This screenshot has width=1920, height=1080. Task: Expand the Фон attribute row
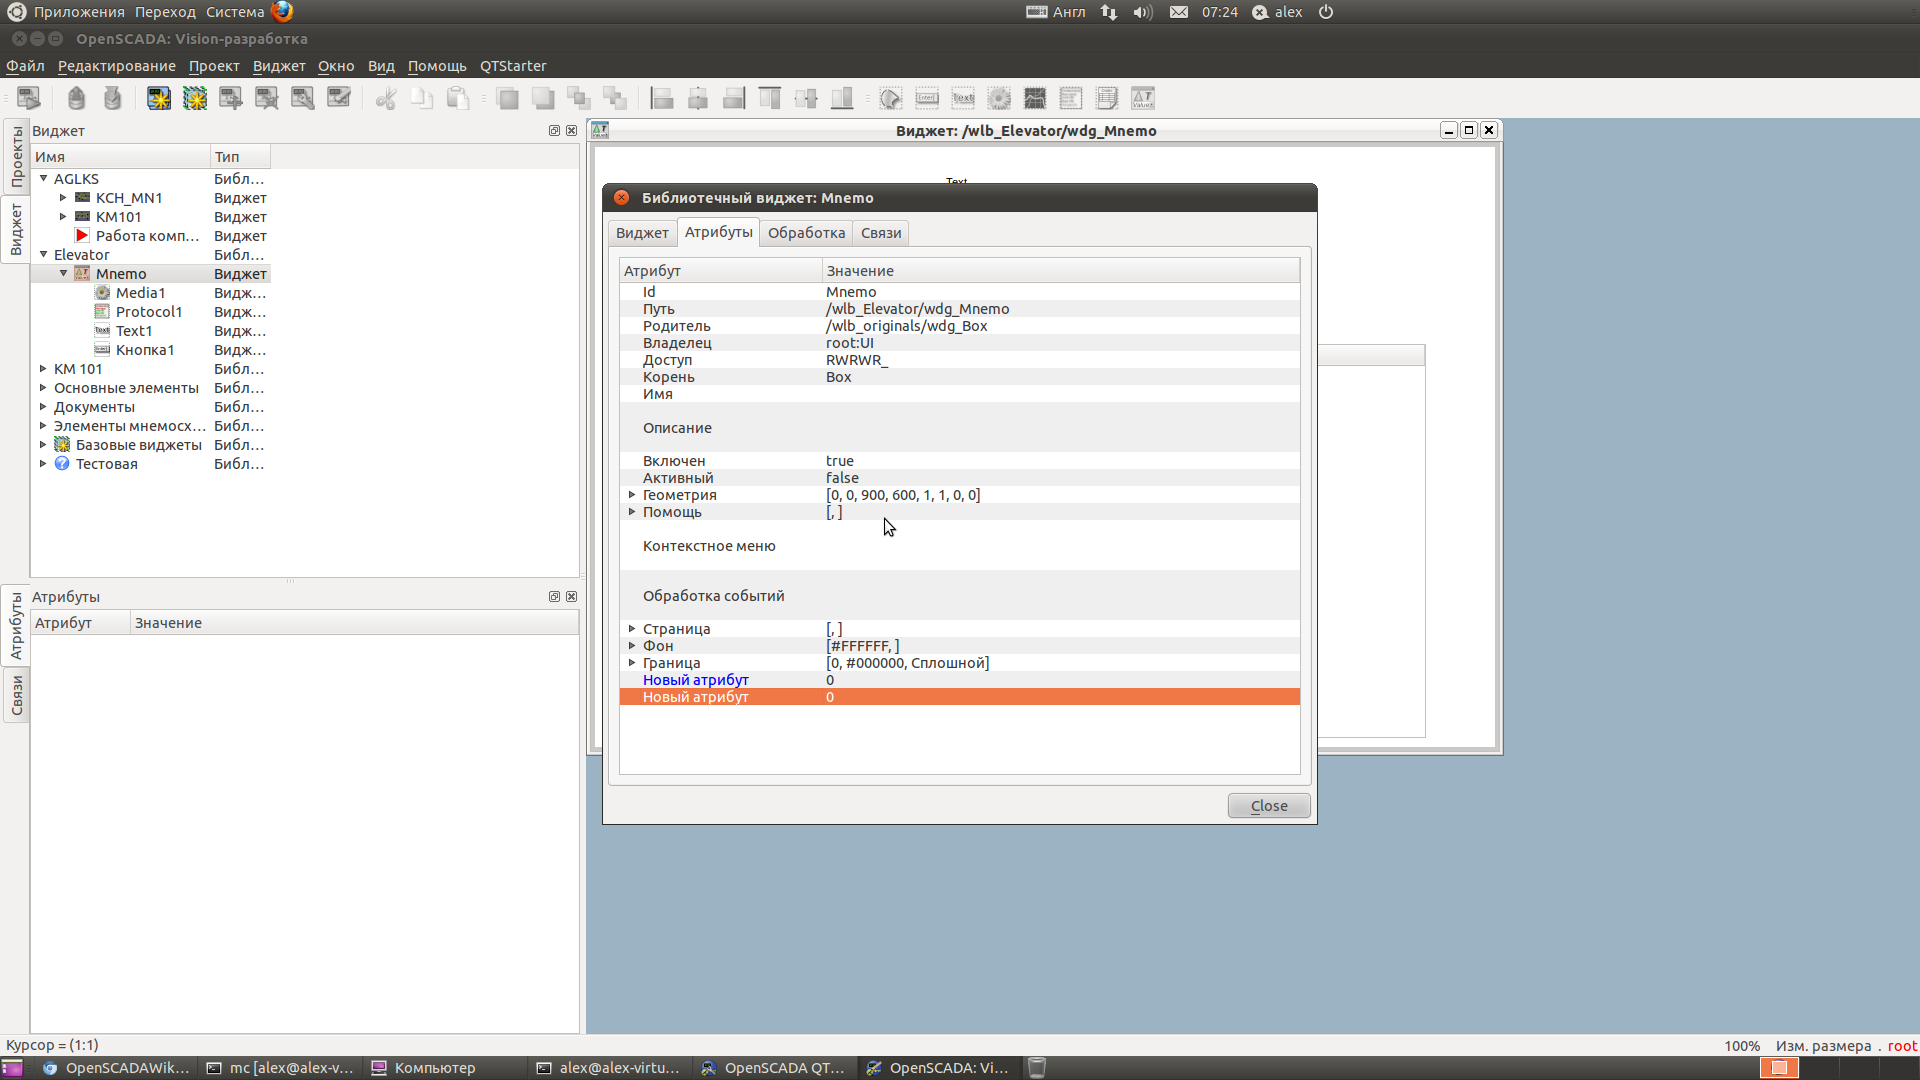[x=632, y=646]
